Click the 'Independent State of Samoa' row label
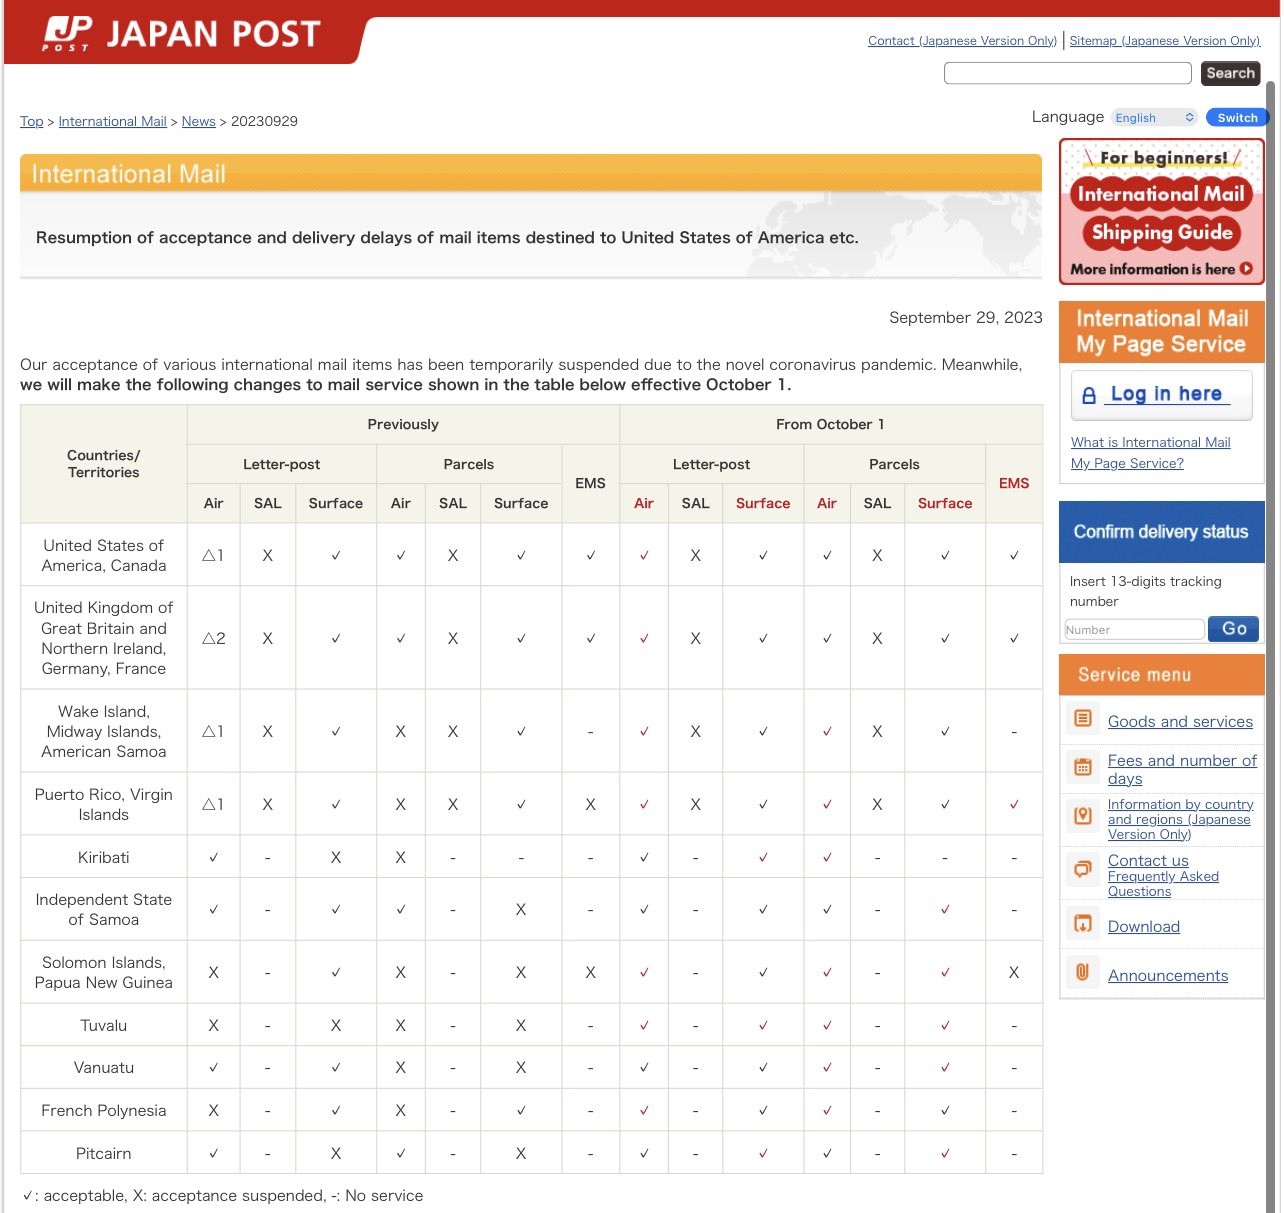This screenshot has width=1284, height=1213. 103,909
